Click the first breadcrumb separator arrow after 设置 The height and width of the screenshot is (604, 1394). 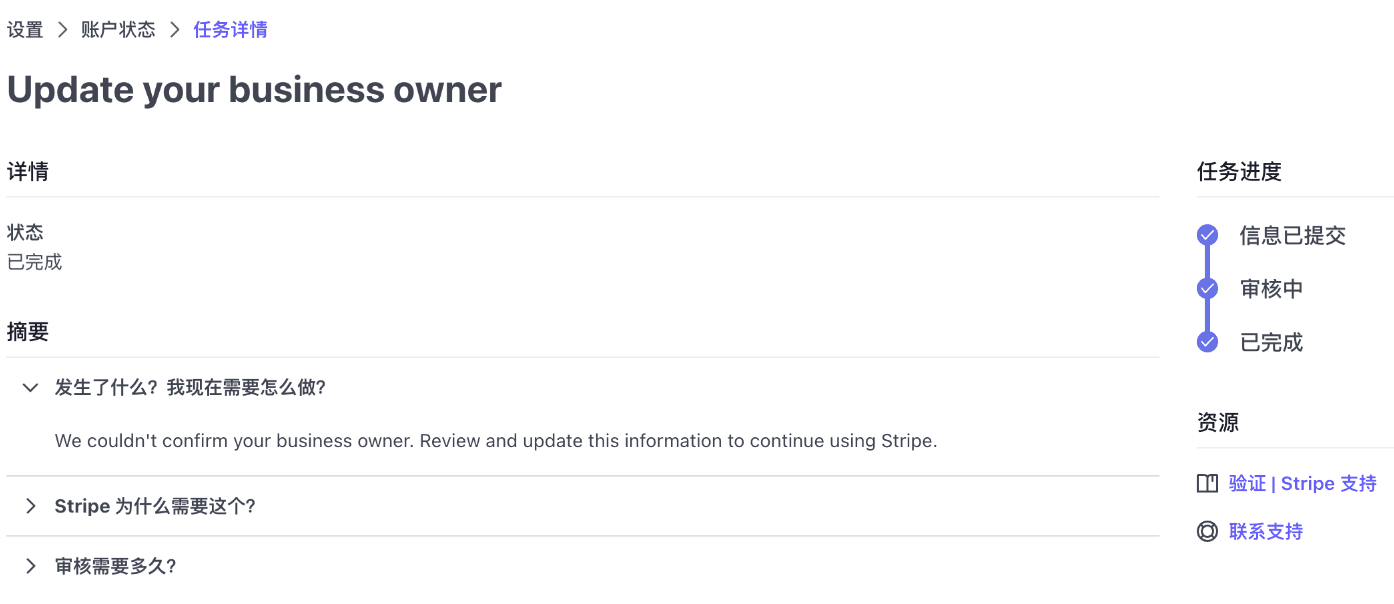pyautogui.click(x=62, y=30)
